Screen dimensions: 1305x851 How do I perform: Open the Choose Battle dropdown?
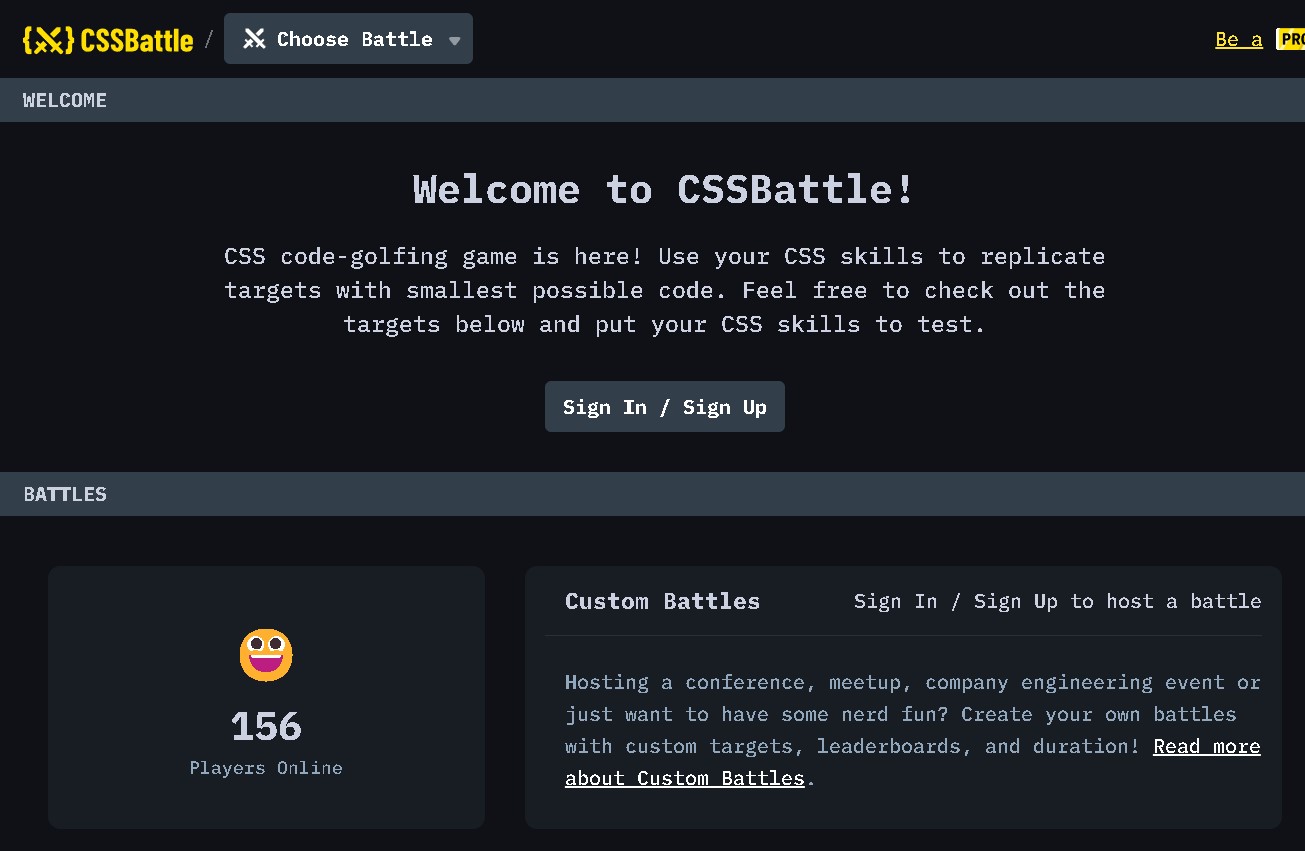[x=347, y=38]
